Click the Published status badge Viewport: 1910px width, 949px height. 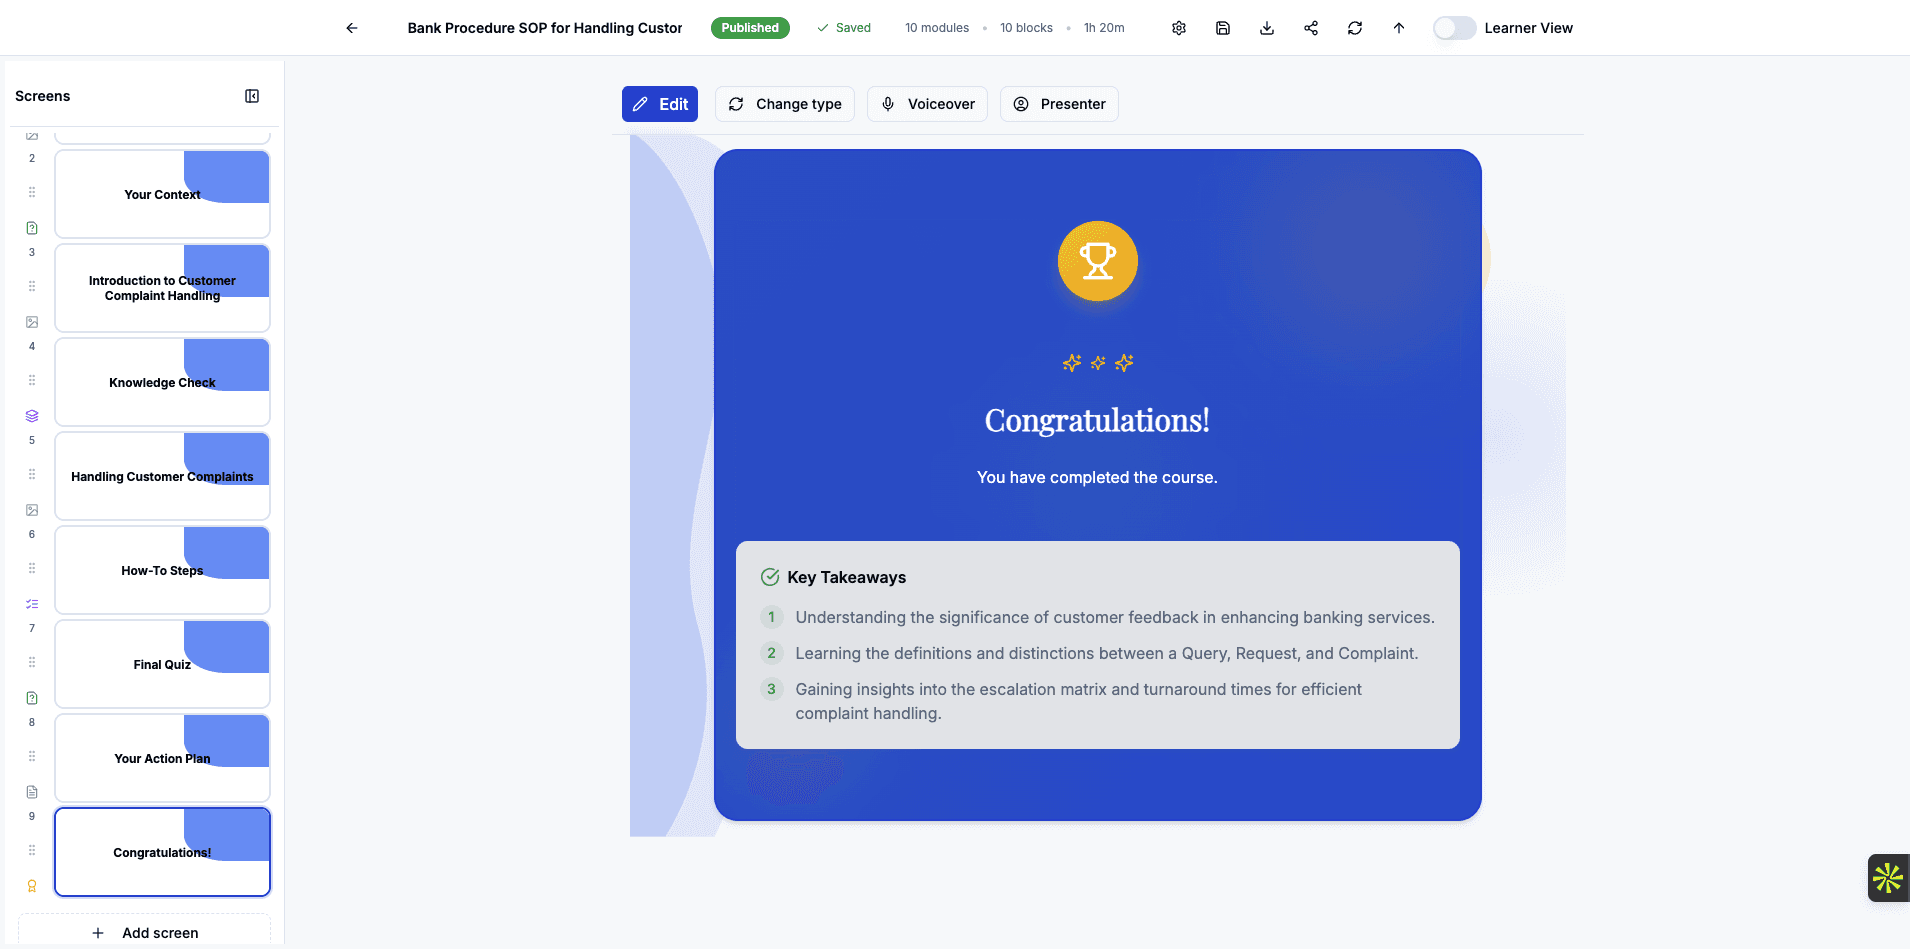pos(750,27)
